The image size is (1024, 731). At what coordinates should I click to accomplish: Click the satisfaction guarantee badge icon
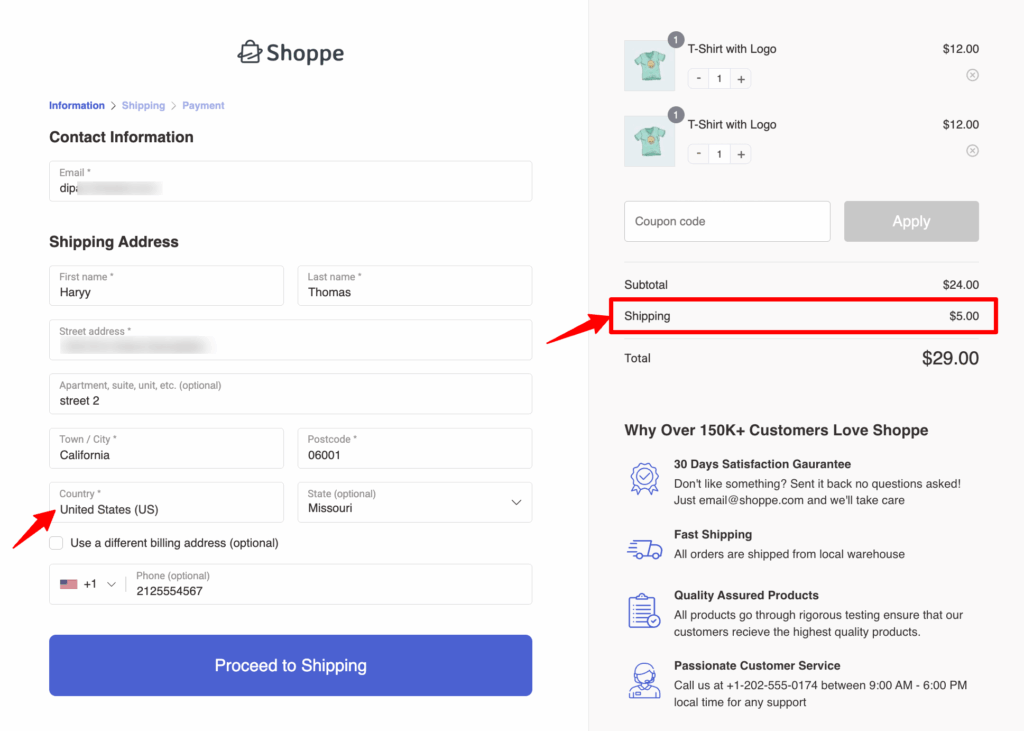pyautogui.click(x=644, y=478)
